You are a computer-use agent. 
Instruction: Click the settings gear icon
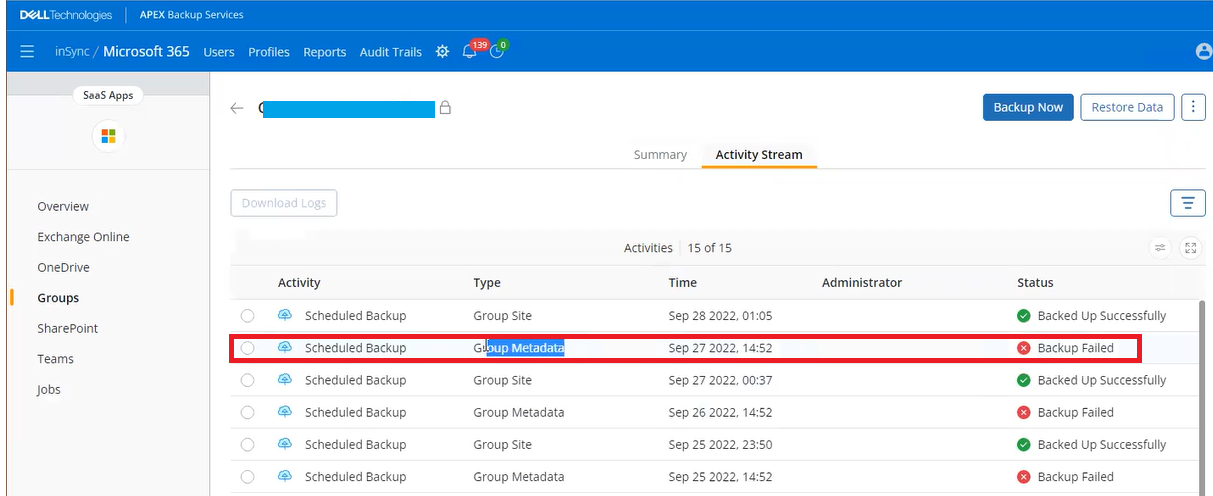[442, 51]
